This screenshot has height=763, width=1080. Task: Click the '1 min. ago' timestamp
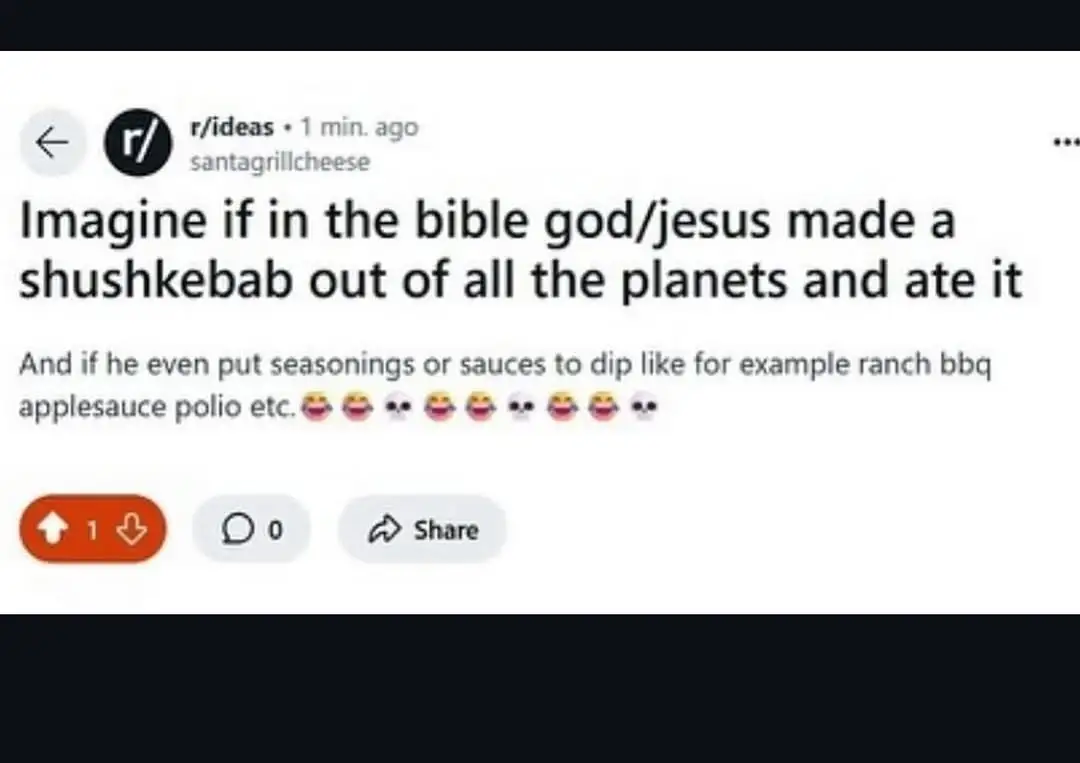[x=359, y=128]
